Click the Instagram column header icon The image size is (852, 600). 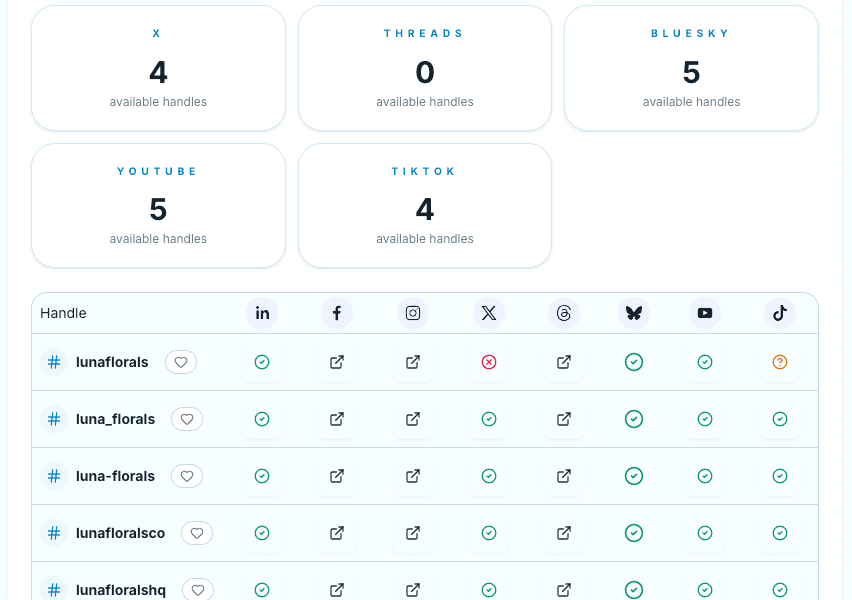point(413,313)
